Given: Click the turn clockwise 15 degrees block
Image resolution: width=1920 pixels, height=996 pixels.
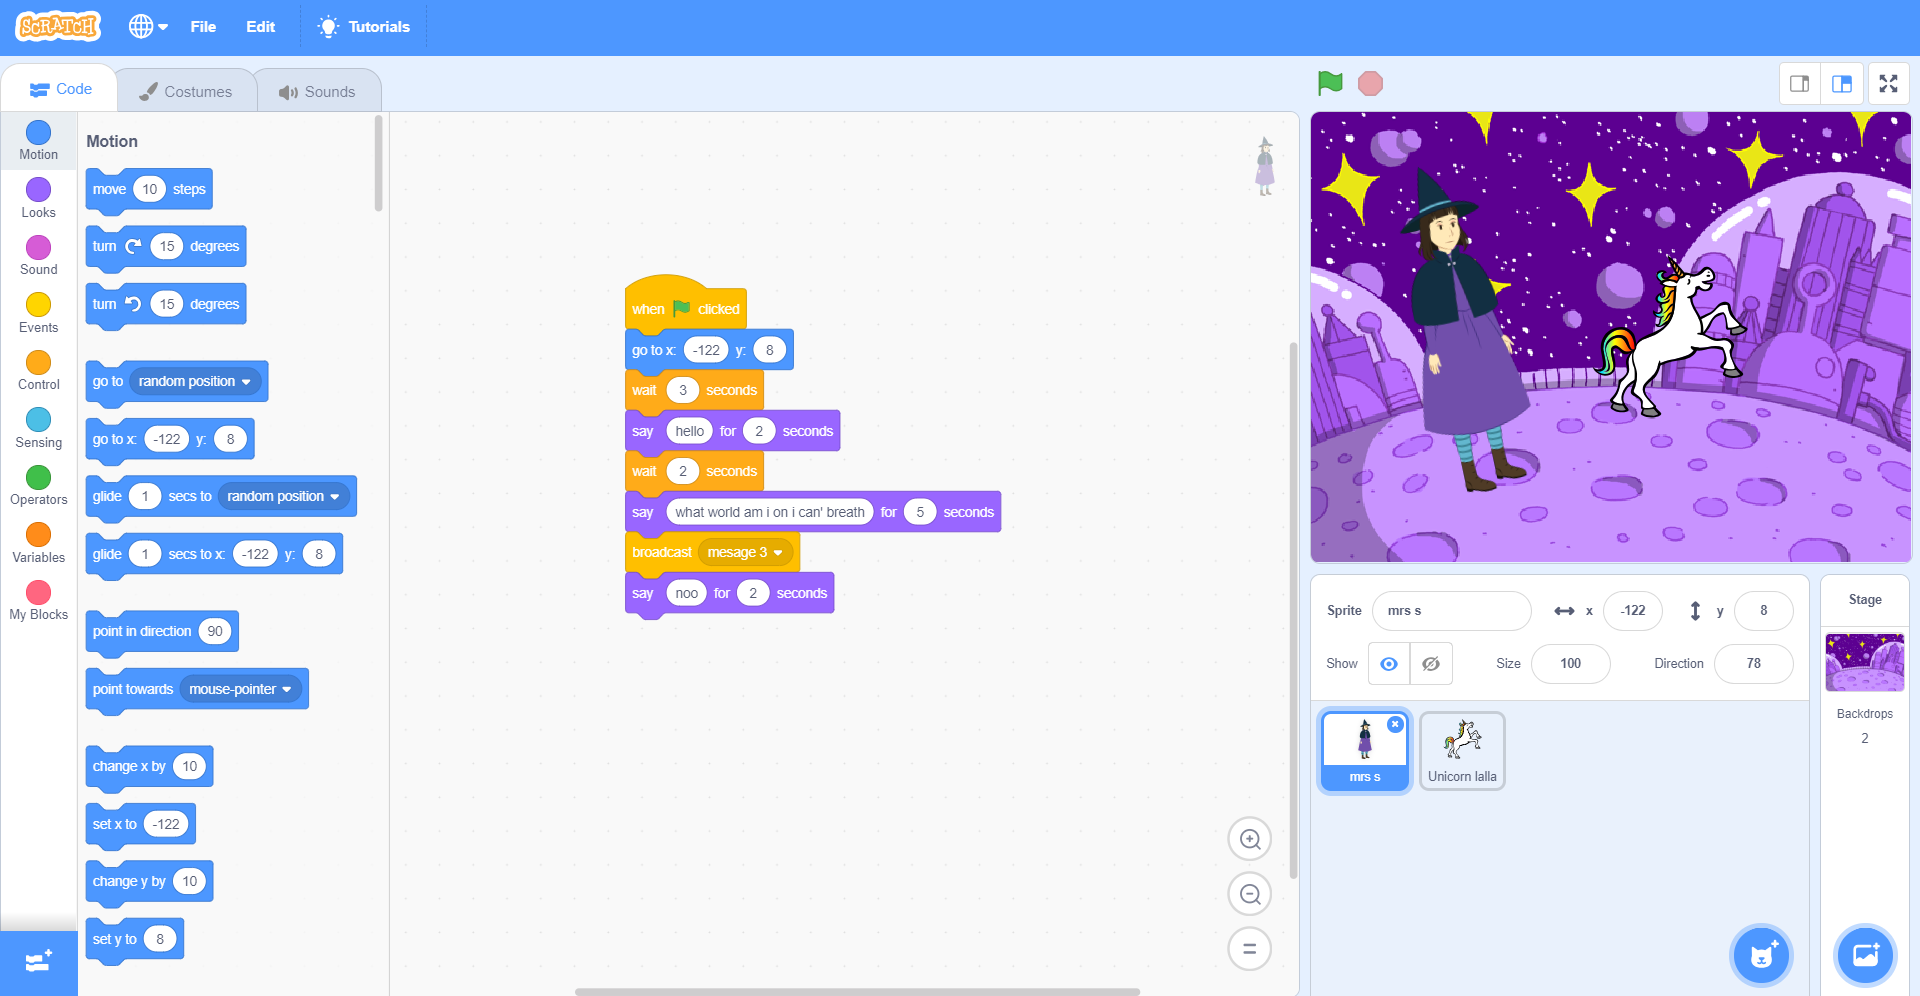Looking at the screenshot, I should [x=166, y=247].
